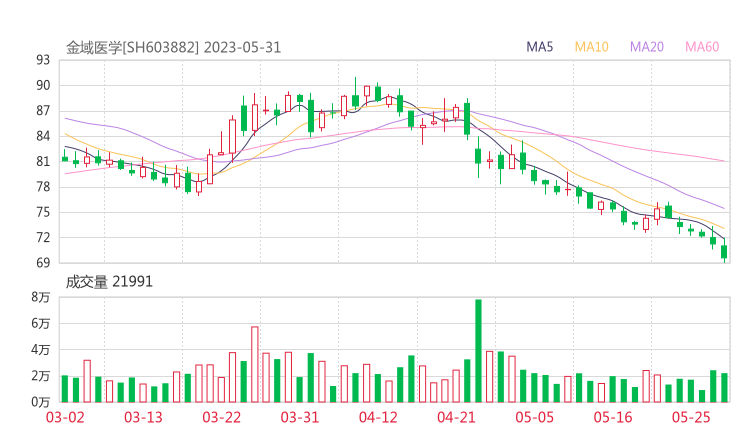Click the tallest red hollow volume bar near 6万

coord(255,364)
